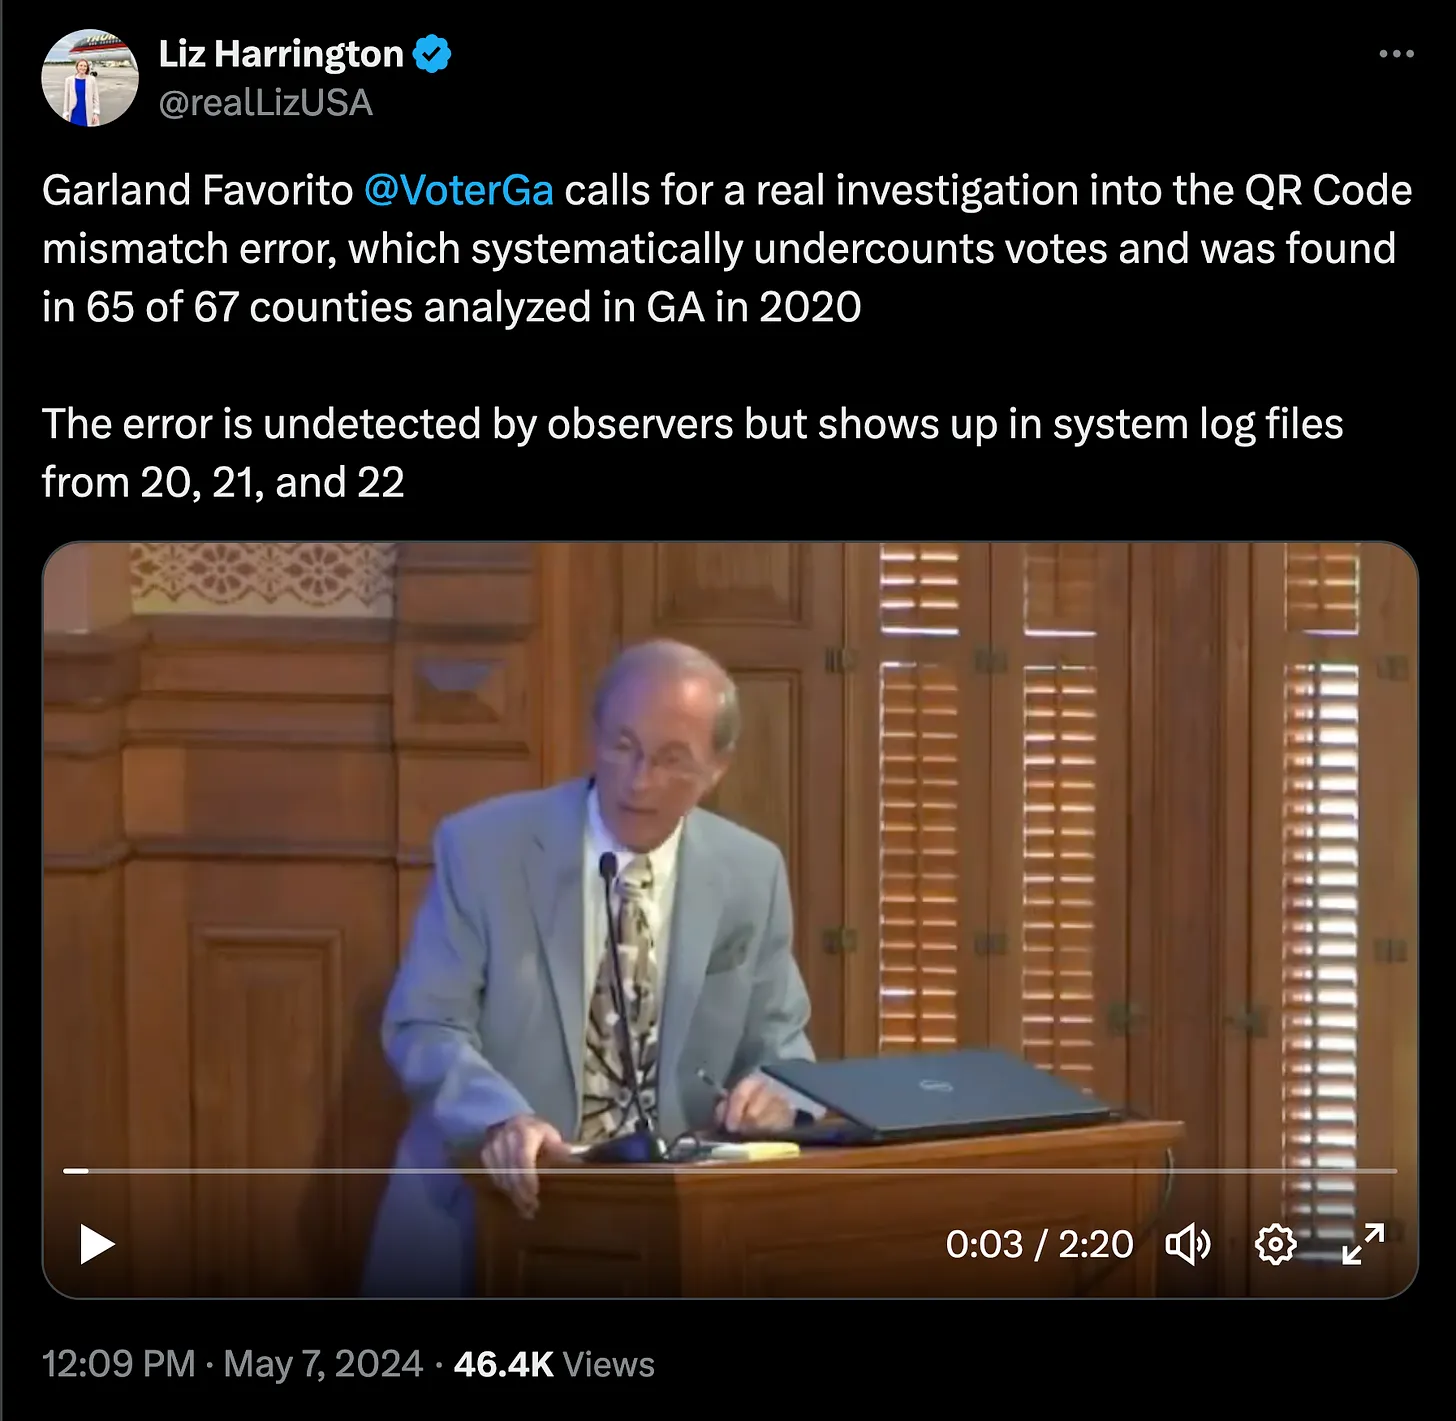This screenshot has width=1456, height=1421.
Task: Seek along the video progress bar
Action: (x=730, y=1170)
